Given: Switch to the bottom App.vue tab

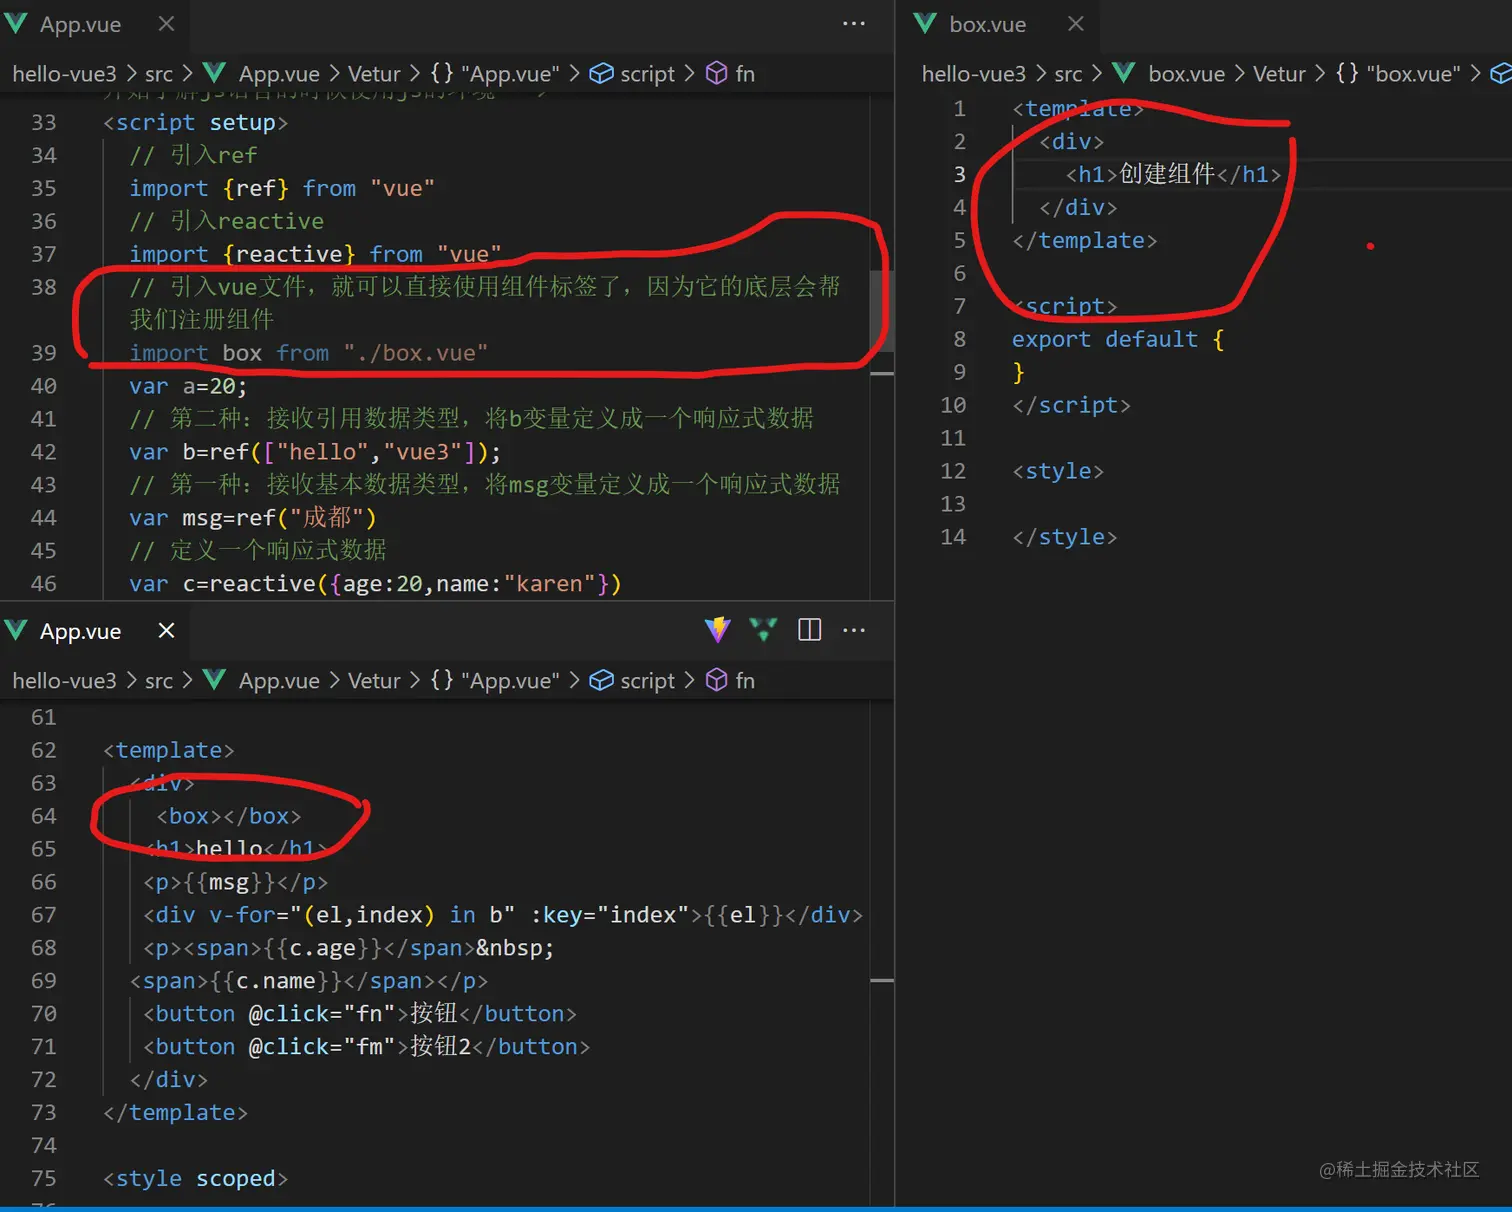Looking at the screenshot, I should 80,631.
